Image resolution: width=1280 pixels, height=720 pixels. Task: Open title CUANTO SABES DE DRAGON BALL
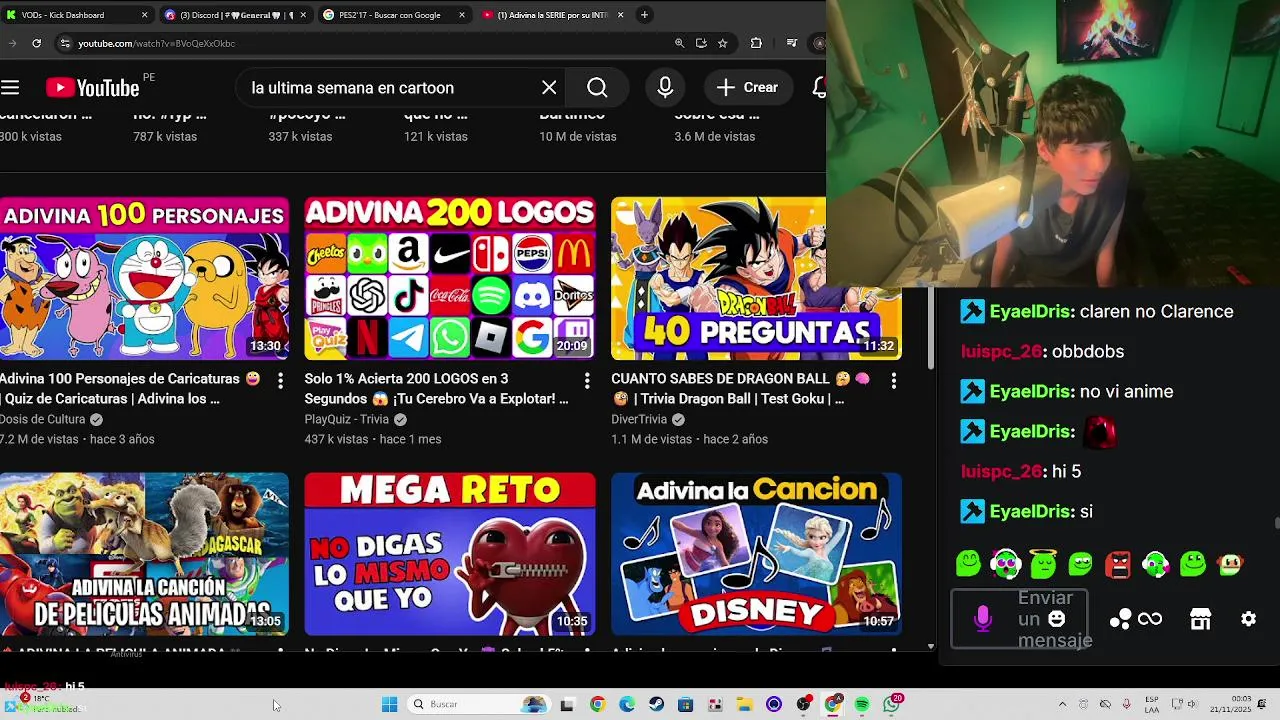coord(742,389)
